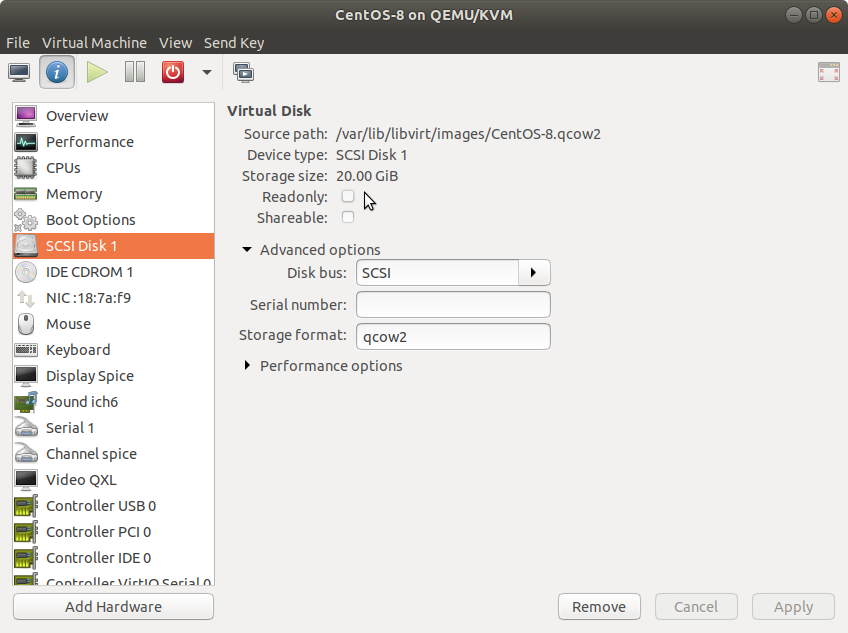The width and height of the screenshot is (848, 633).
Task: Focus the Storage format field
Action: coord(453,337)
